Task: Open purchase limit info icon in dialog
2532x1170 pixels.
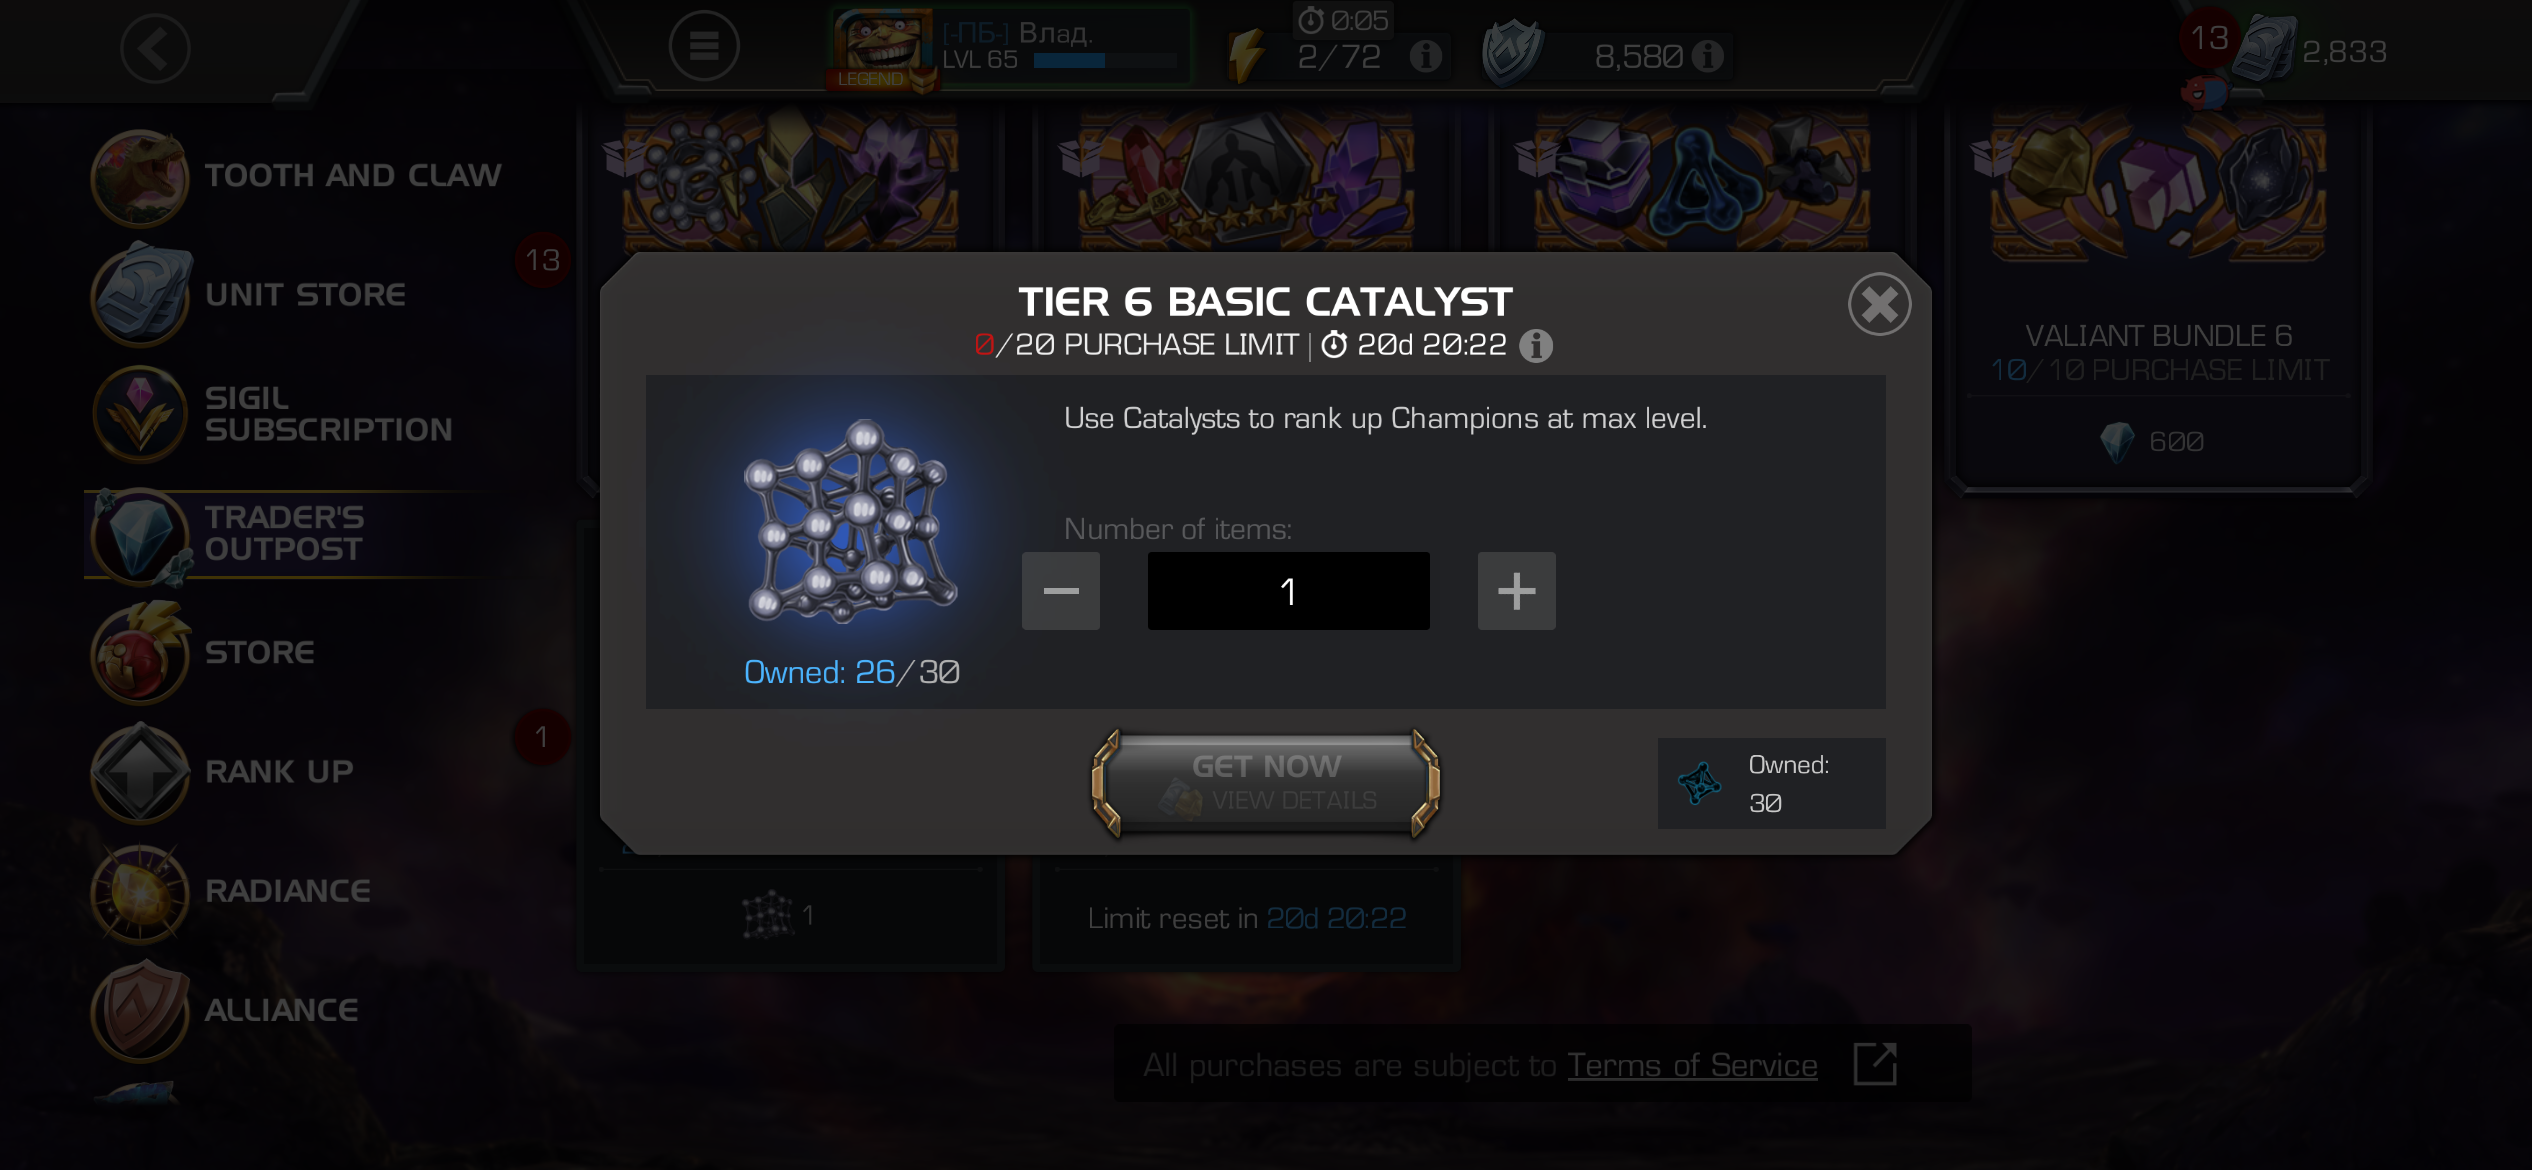Action: click(1536, 346)
